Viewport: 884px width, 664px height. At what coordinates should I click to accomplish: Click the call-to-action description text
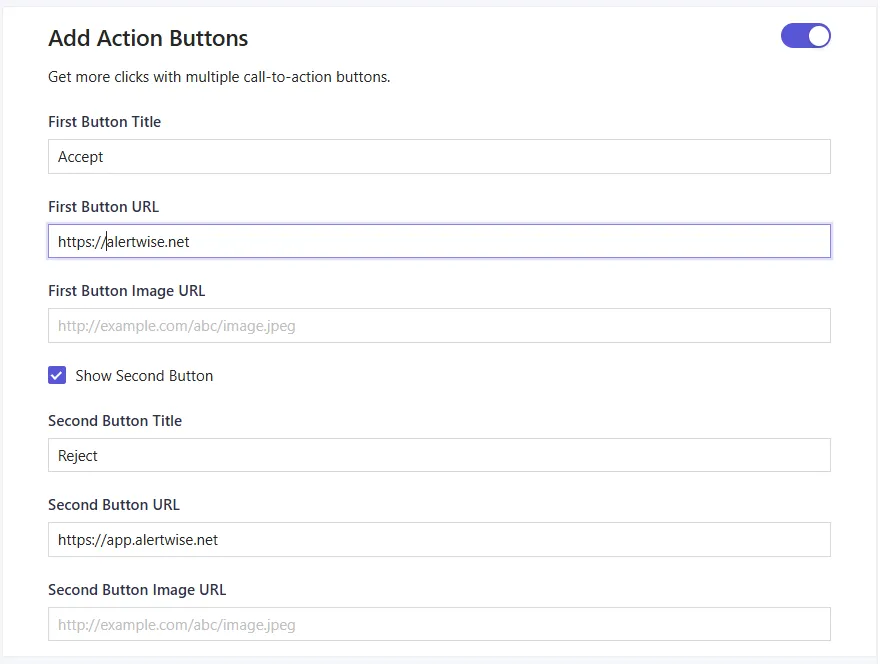pos(219,76)
